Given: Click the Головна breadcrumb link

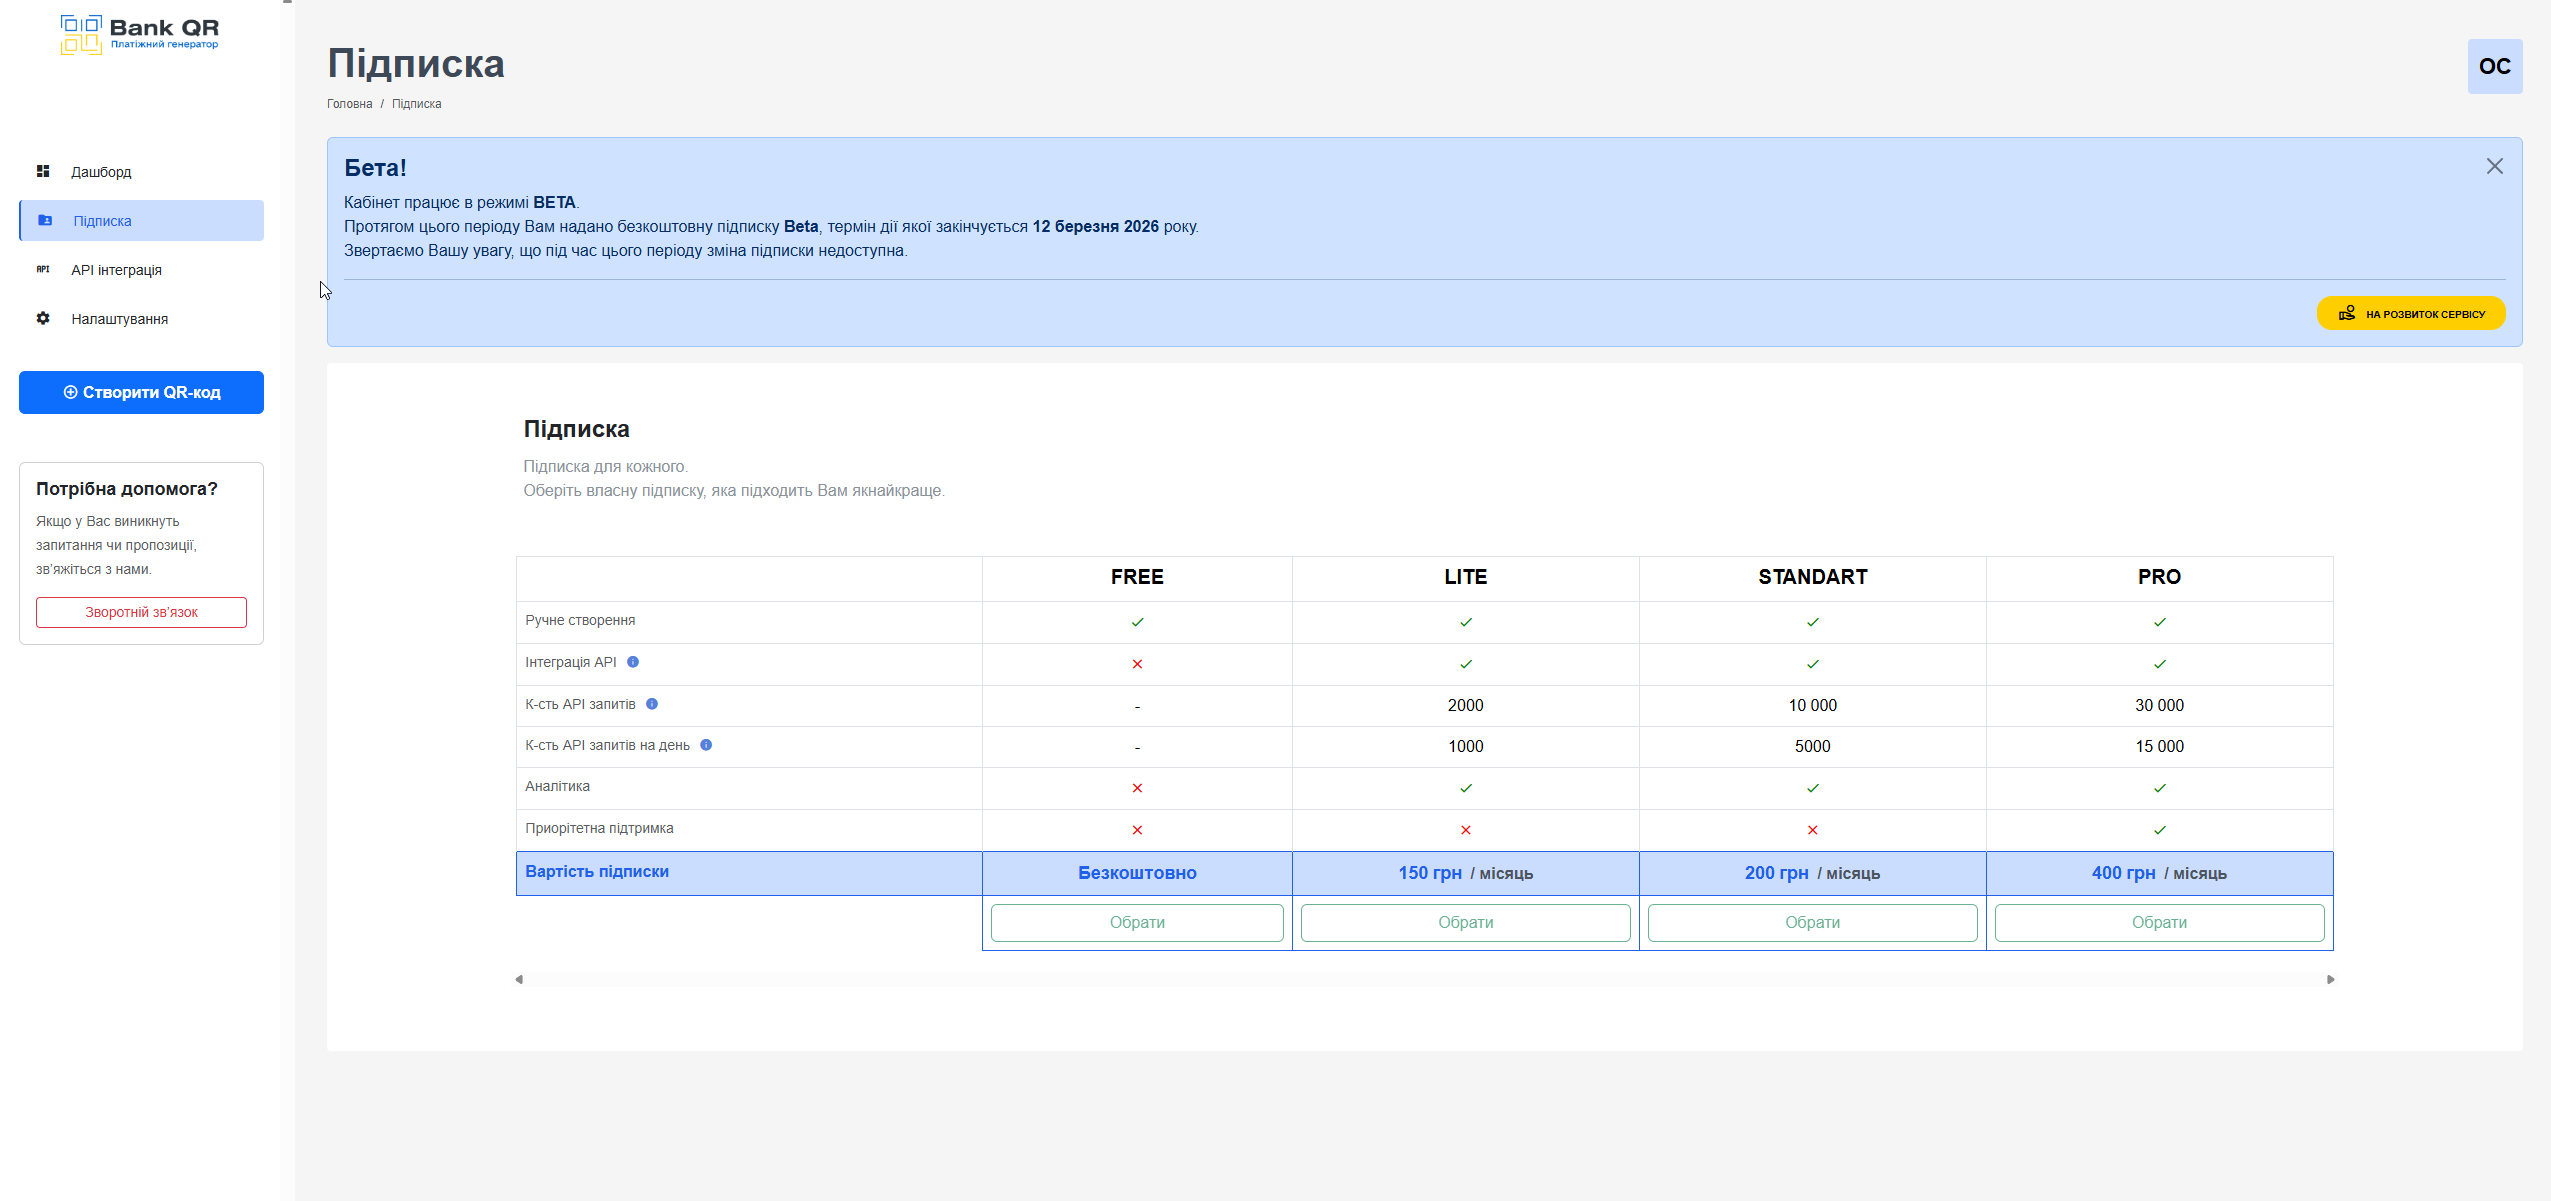Looking at the screenshot, I should click(349, 104).
